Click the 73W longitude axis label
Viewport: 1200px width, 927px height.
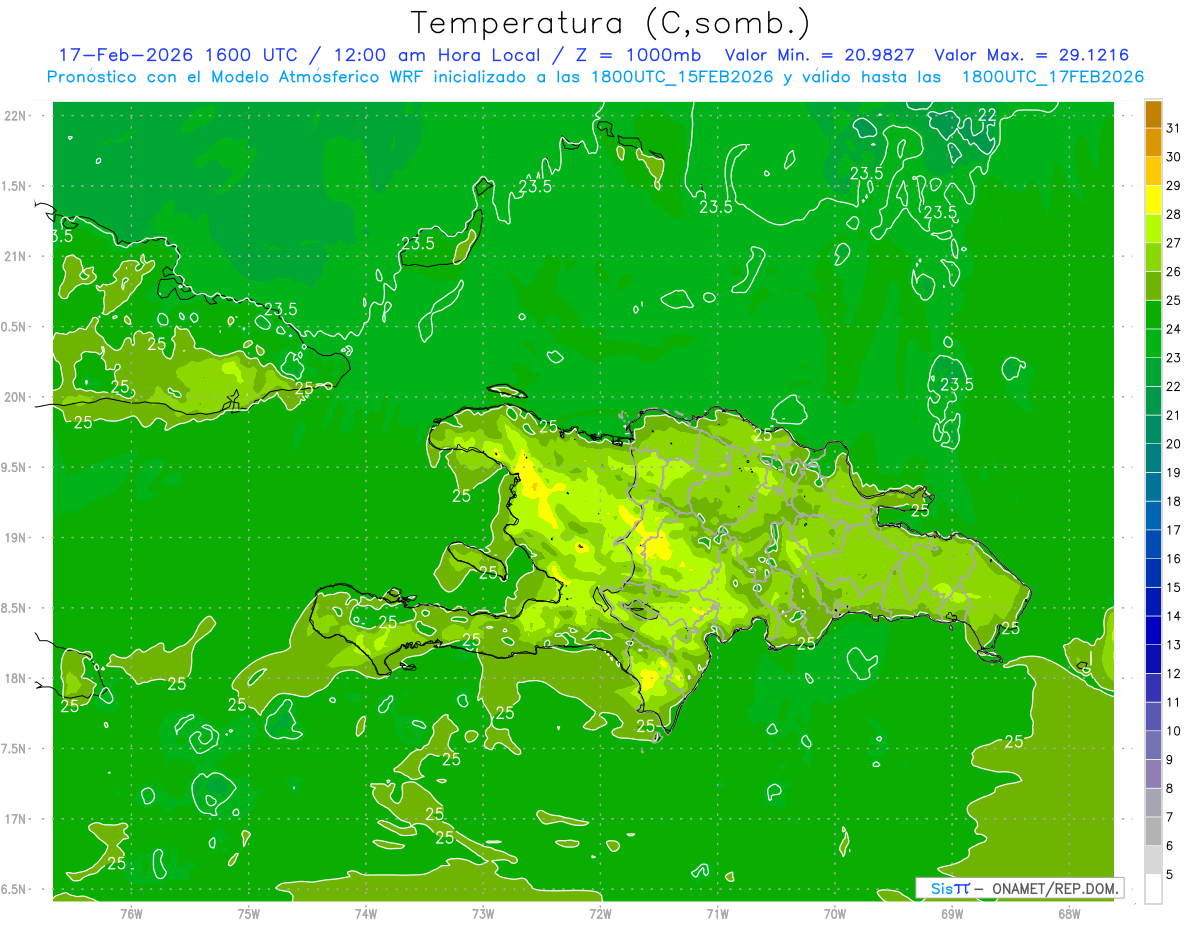pyautogui.click(x=483, y=913)
